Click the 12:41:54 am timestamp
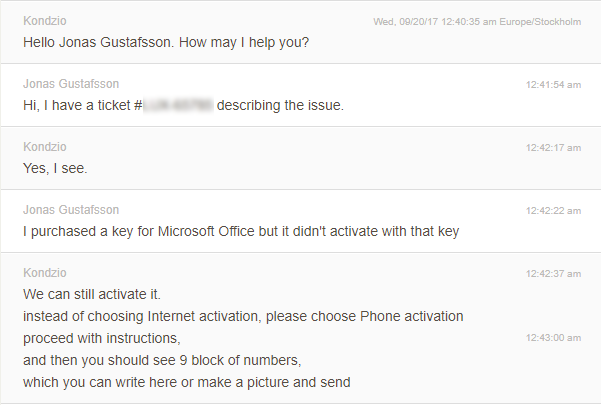This screenshot has width=601, height=405. pos(553,85)
